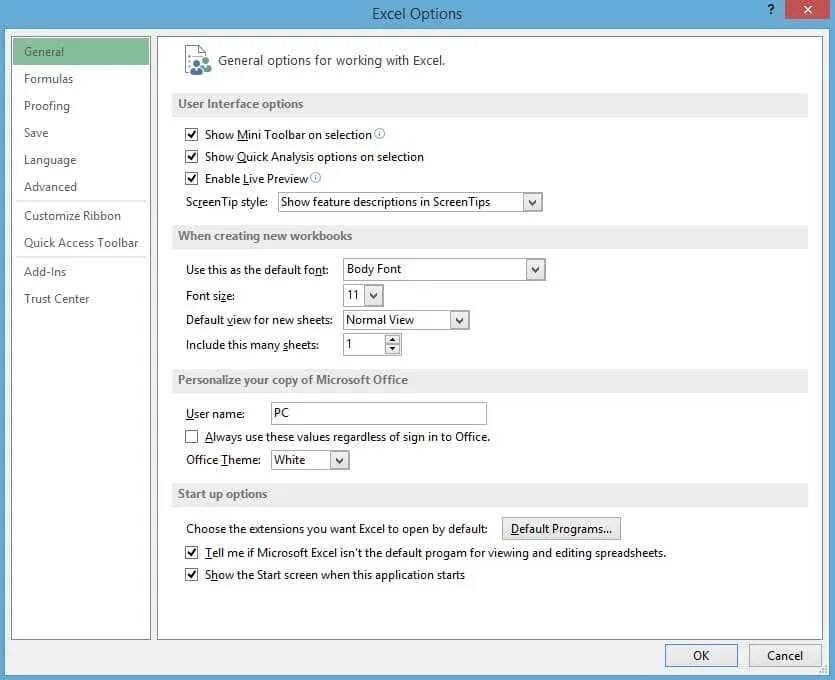Open the Proofing category
Viewport: 835px width, 680px height.
click(81, 106)
